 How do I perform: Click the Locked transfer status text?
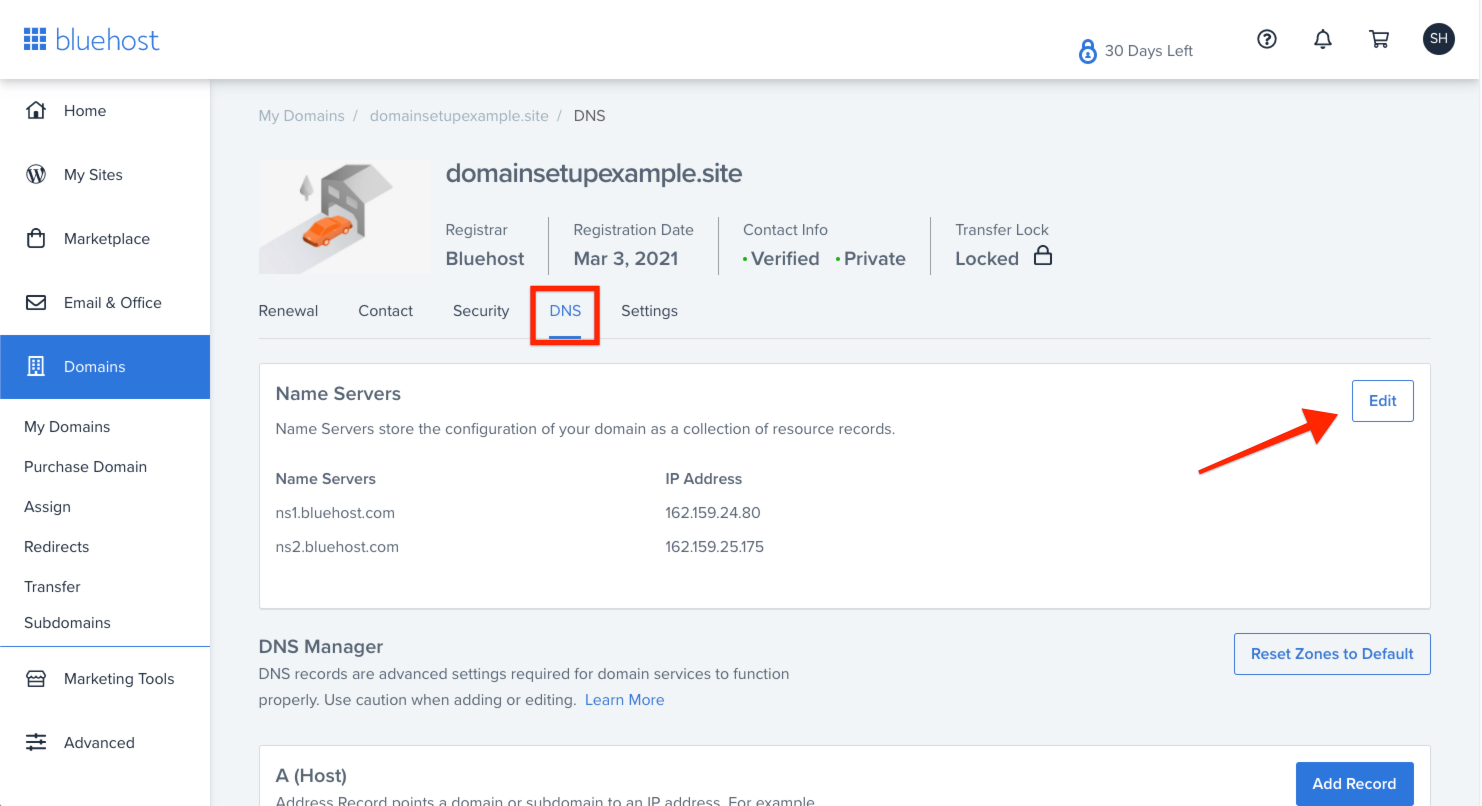tap(987, 259)
